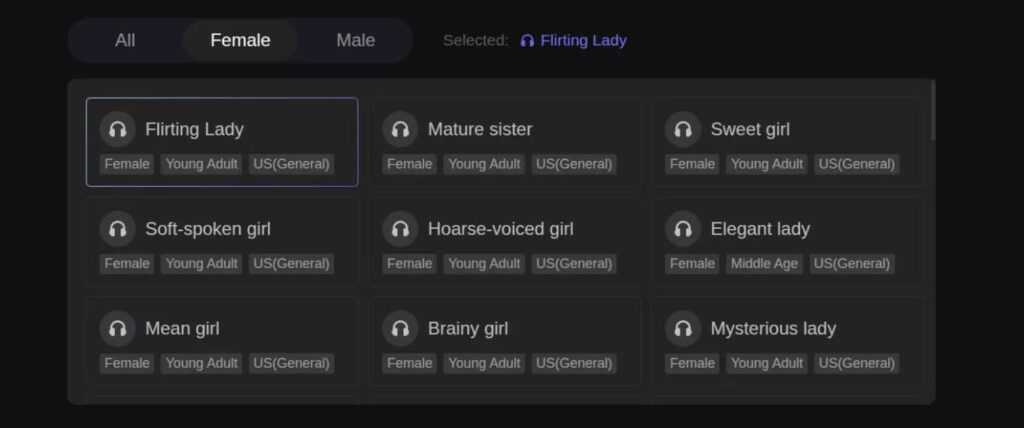This screenshot has width=1024, height=428.
Task: Choose the Brainy girl voice name
Action: click(x=468, y=328)
